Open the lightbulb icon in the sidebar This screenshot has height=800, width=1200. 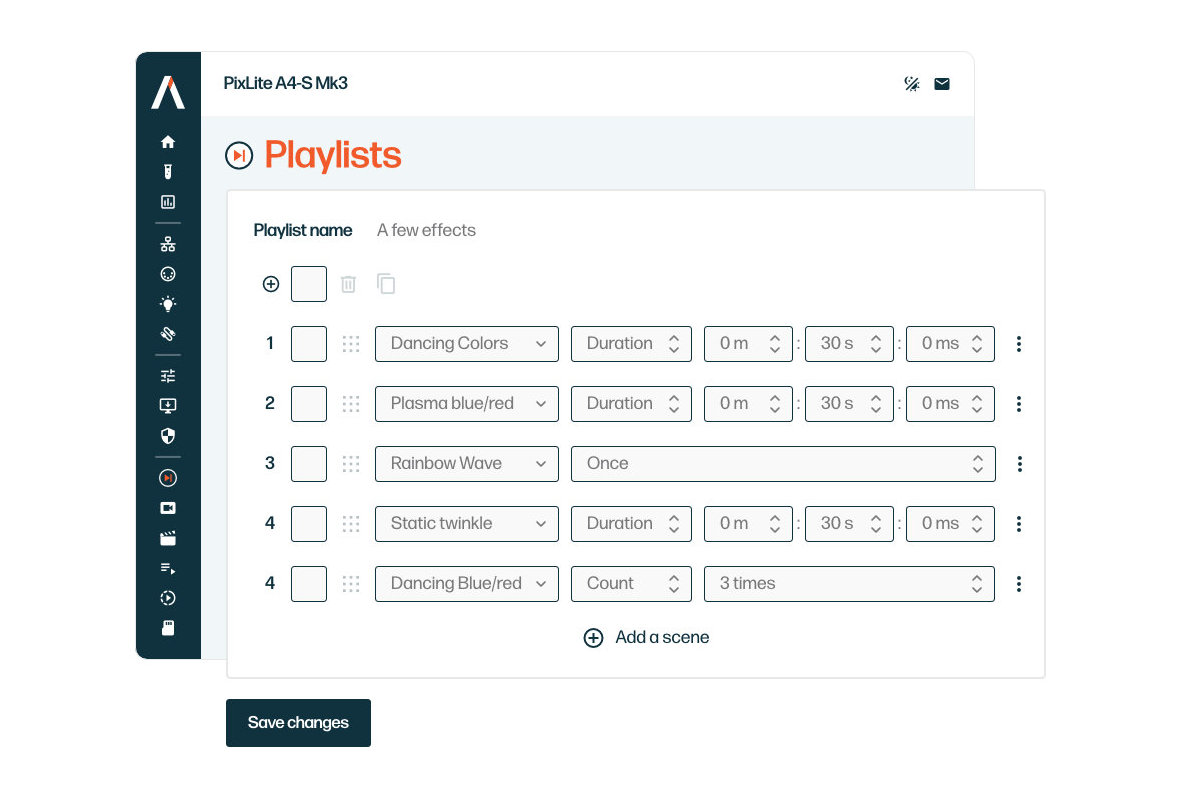(x=168, y=304)
